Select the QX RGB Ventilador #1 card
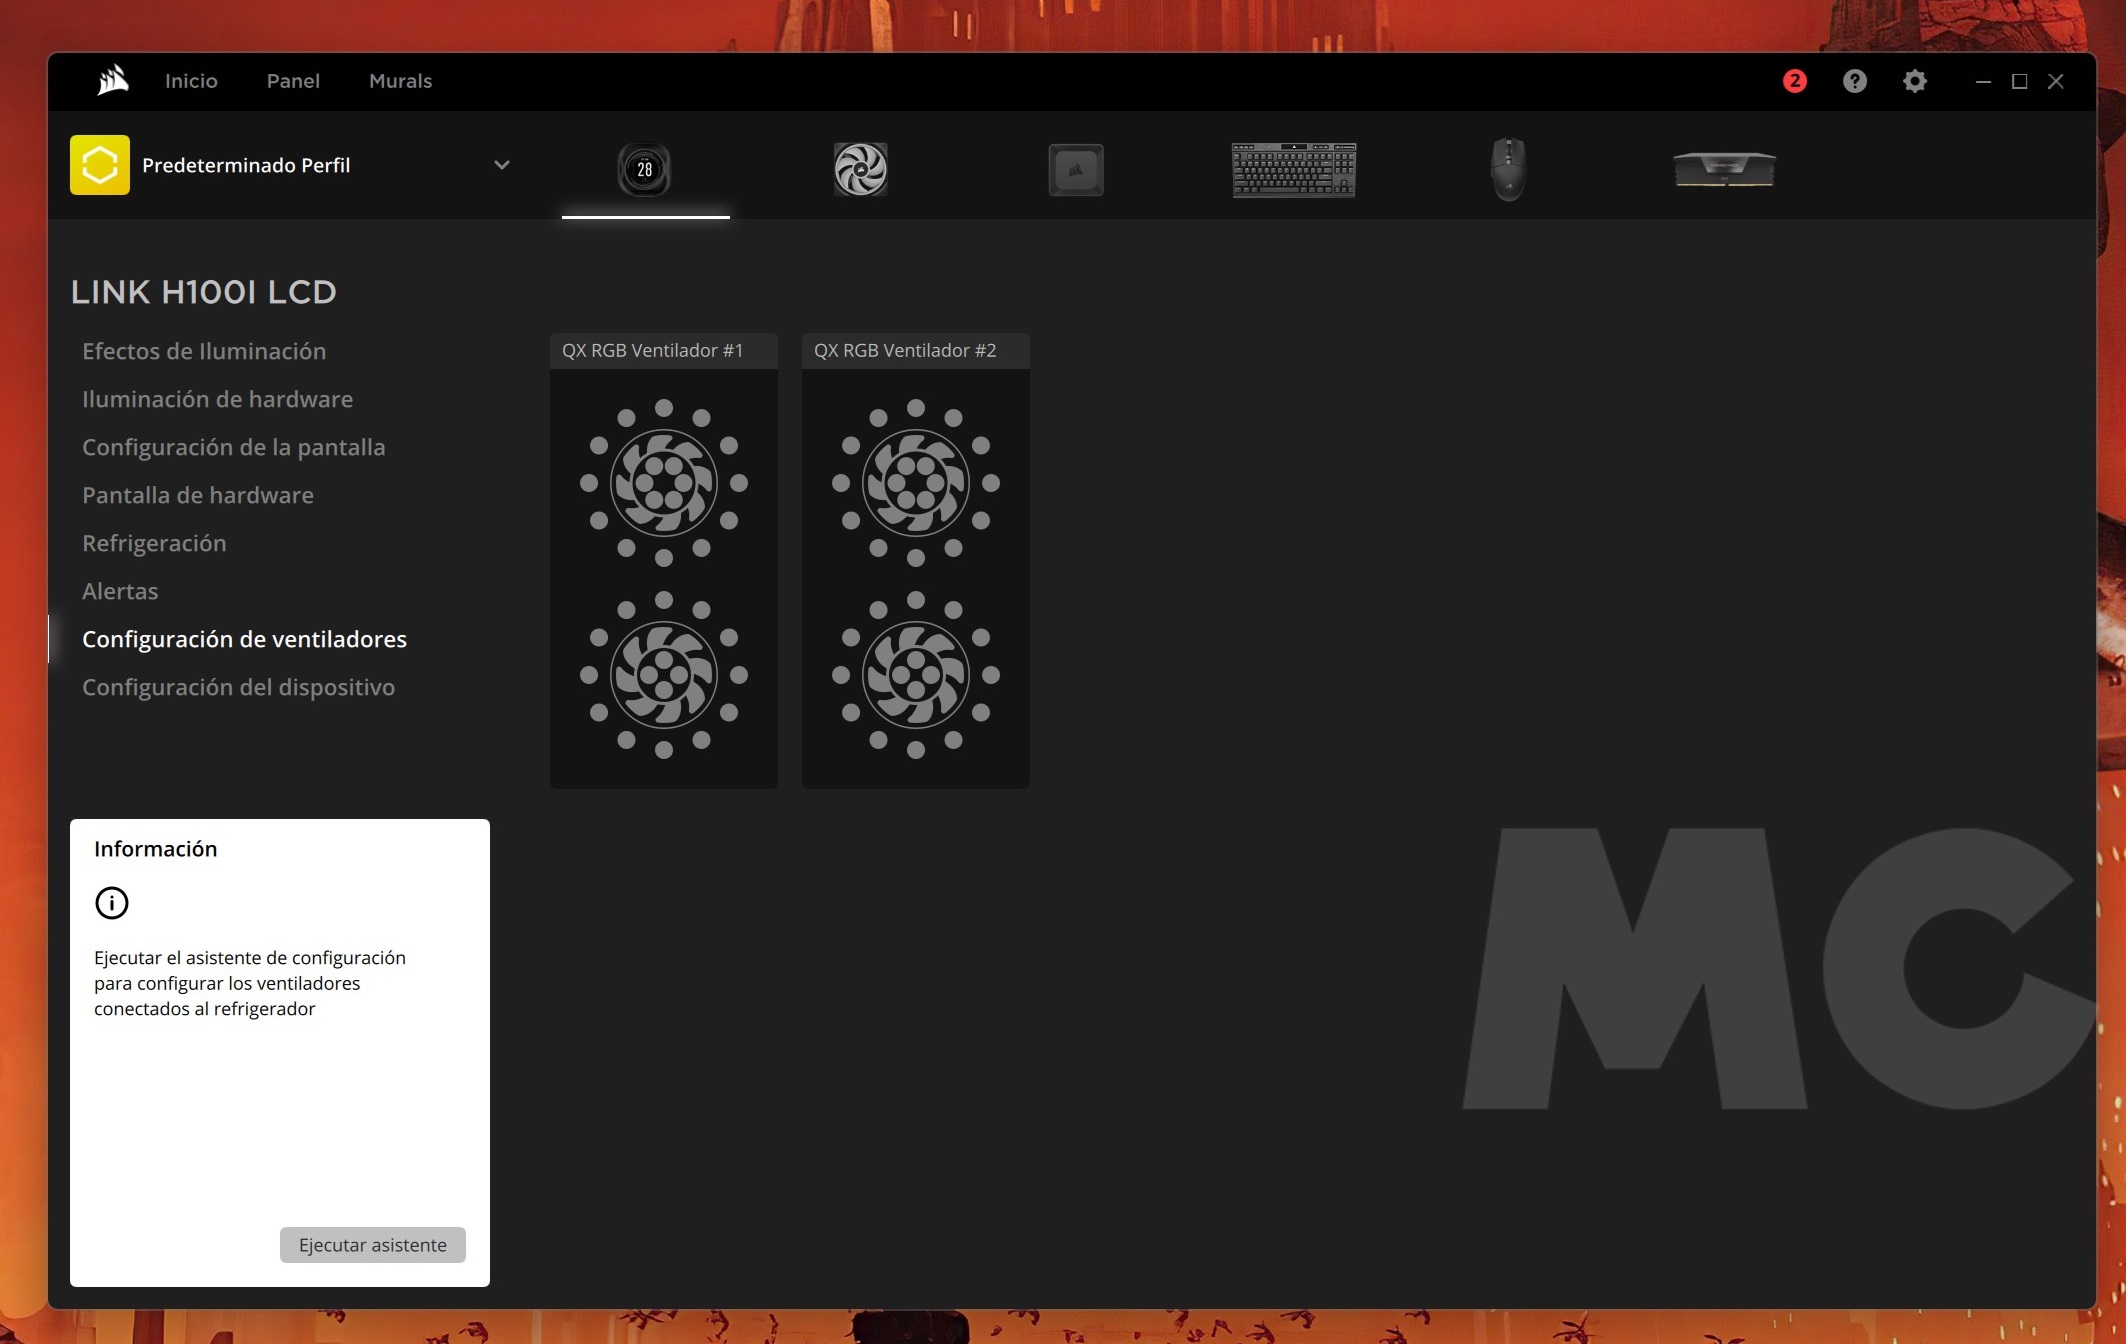This screenshot has height=1344, width=2126. [664, 560]
